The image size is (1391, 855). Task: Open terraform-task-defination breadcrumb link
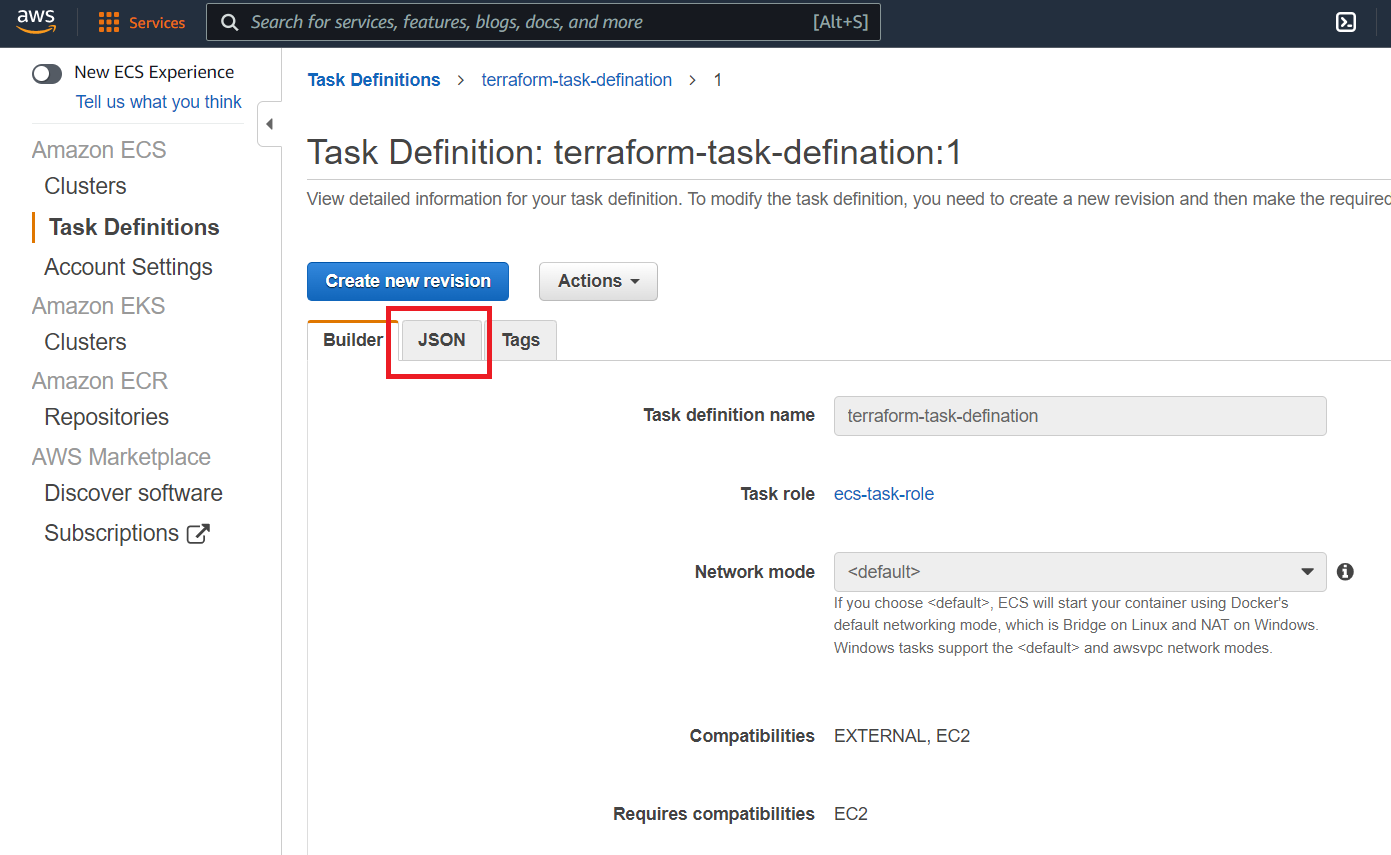tap(577, 80)
